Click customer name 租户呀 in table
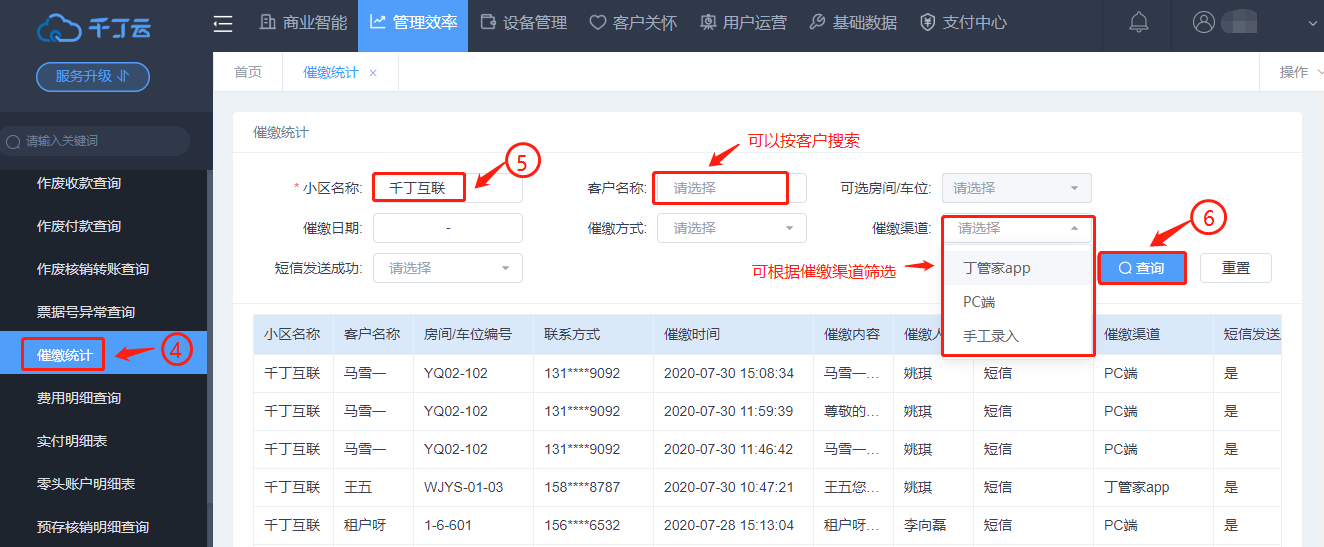The width and height of the screenshot is (1324, 547). coord(365,525)
